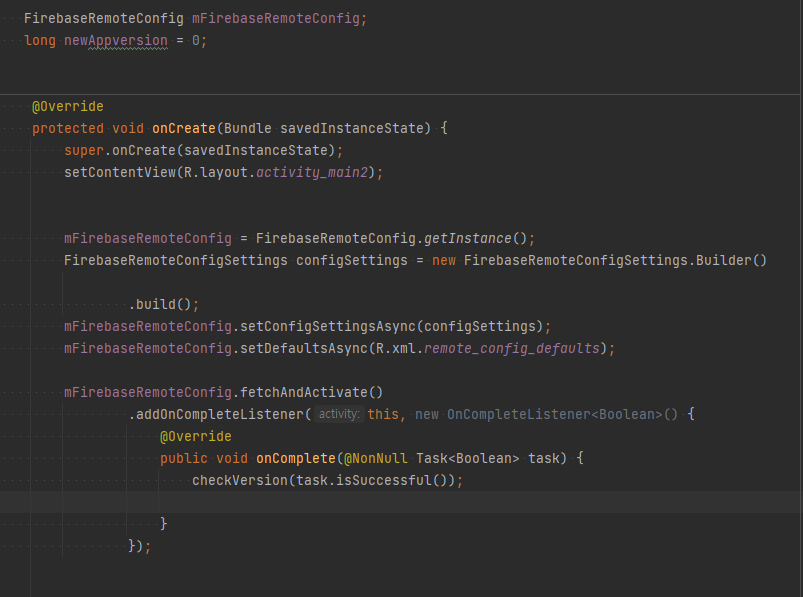Click the 'long' type keyword
The height and width of the screenshot is (597, 803).
coord(40,40)
